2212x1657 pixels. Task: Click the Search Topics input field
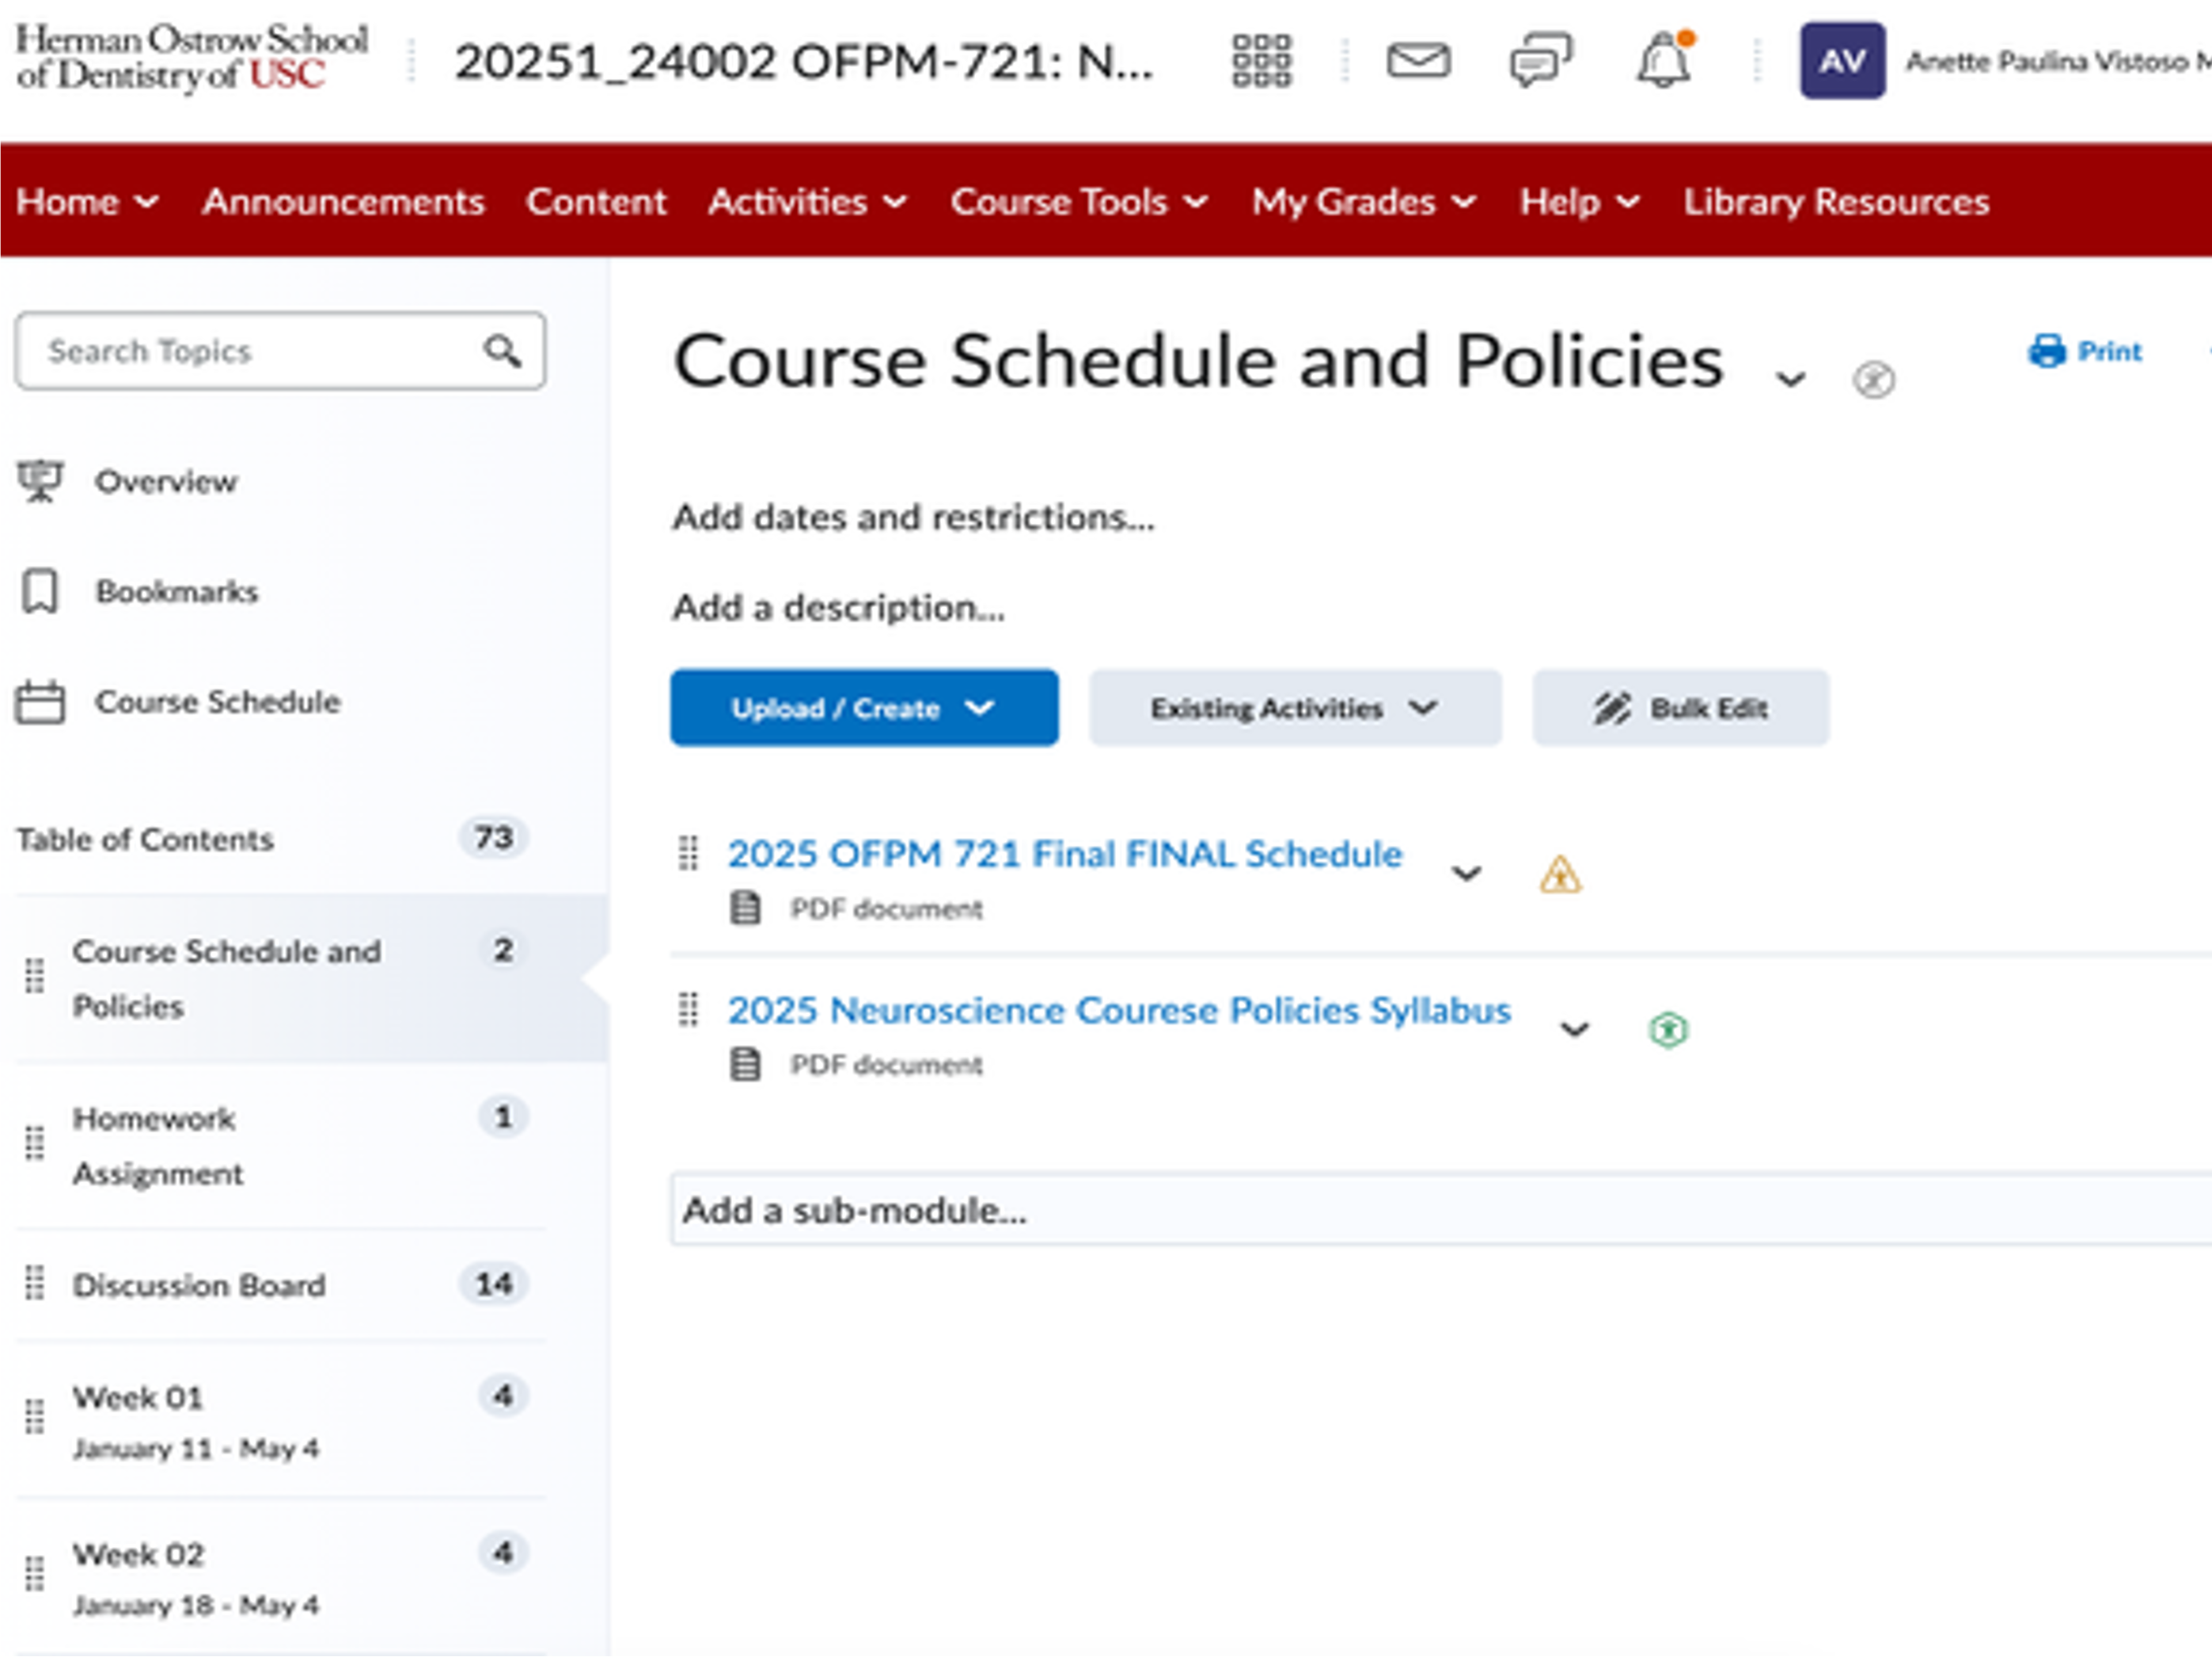tap(280, 351)
